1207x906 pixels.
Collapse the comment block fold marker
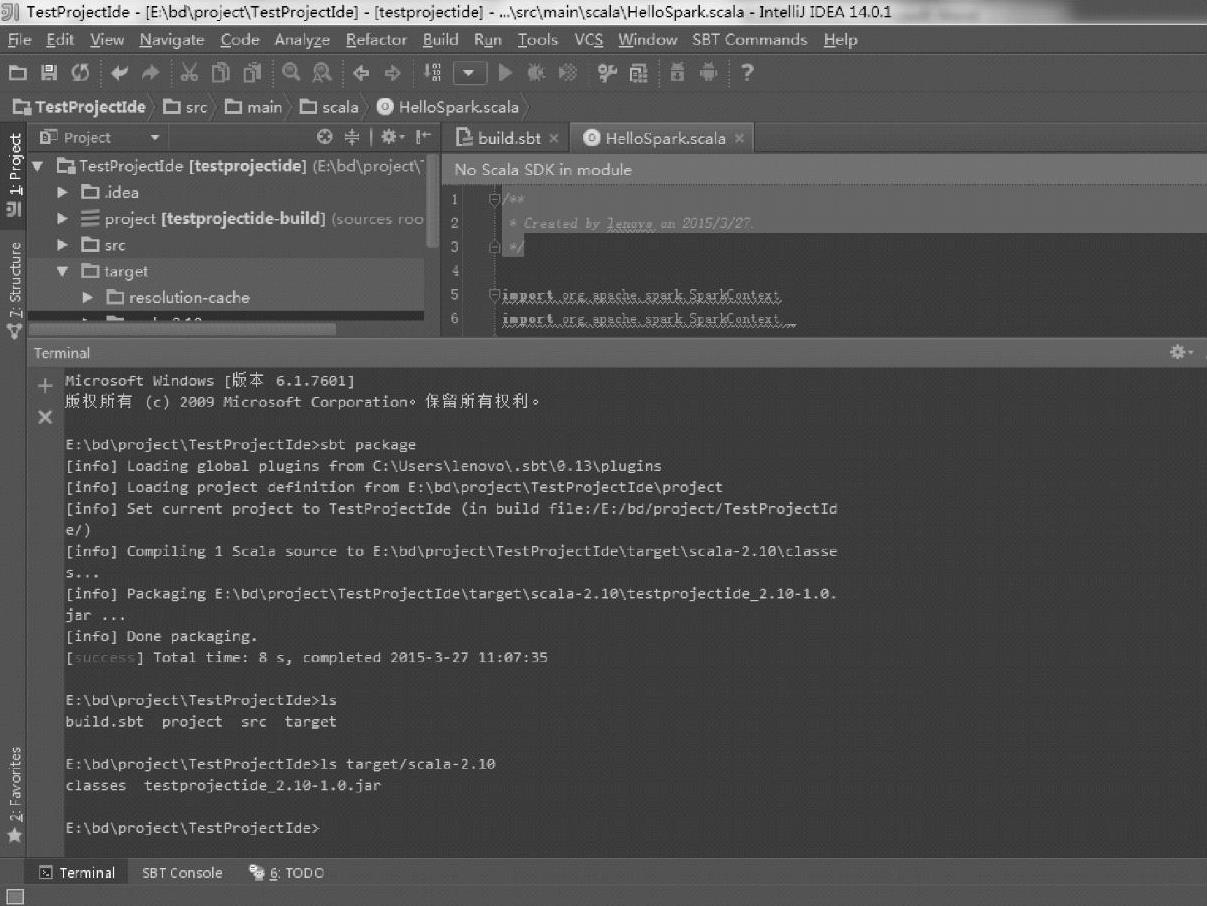pos(494,199)
